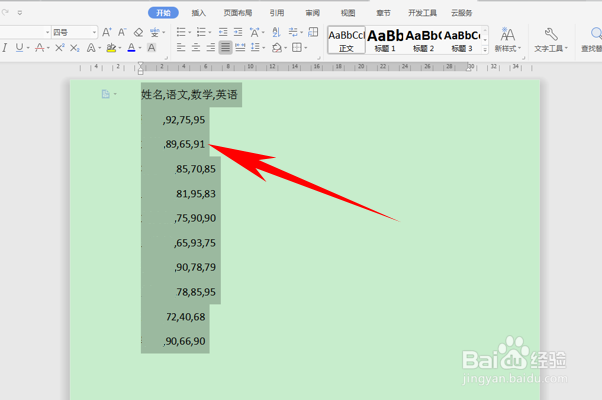Expand the styles gallery list
This screenshot has width=602, height=400.
(485, 50)
